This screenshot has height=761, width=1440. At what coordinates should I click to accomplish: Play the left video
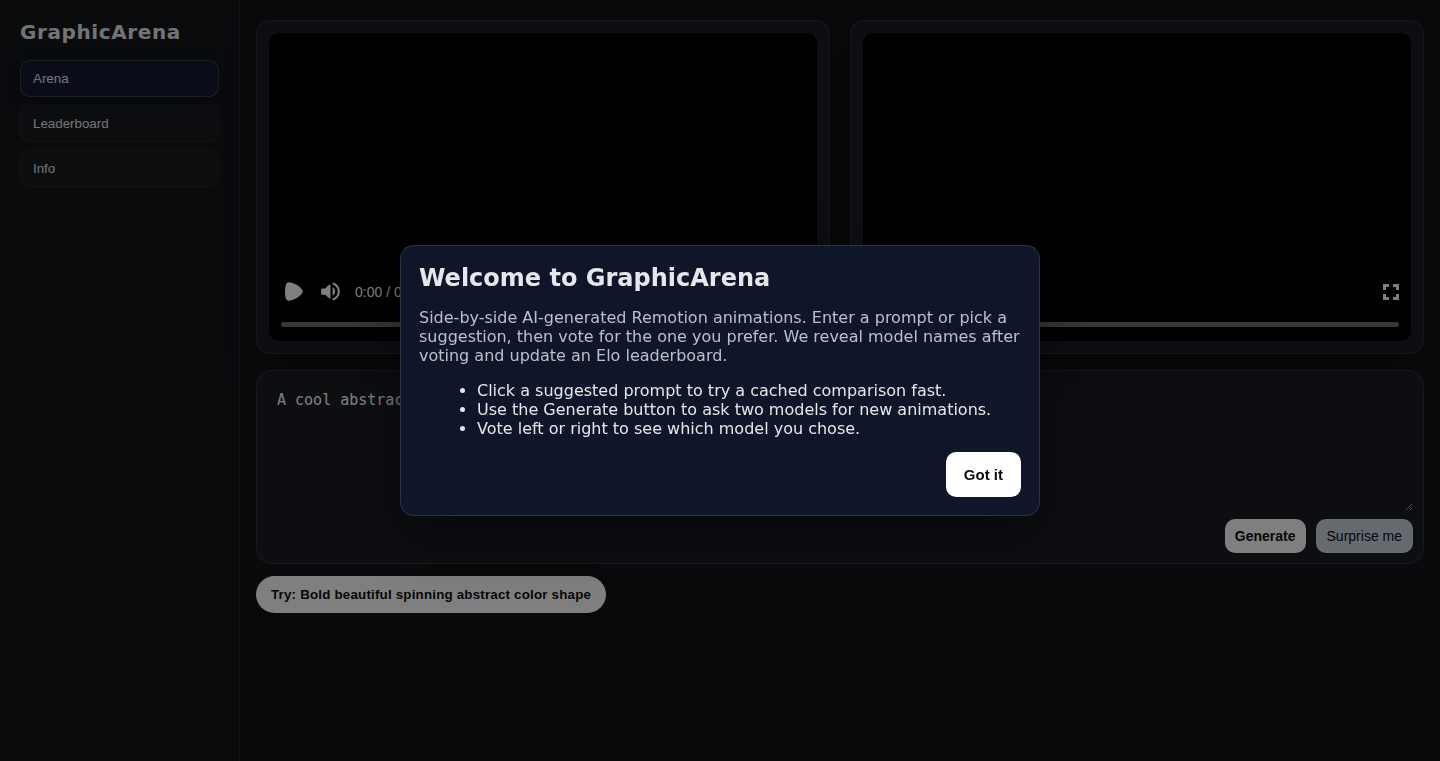coord(294,292)
